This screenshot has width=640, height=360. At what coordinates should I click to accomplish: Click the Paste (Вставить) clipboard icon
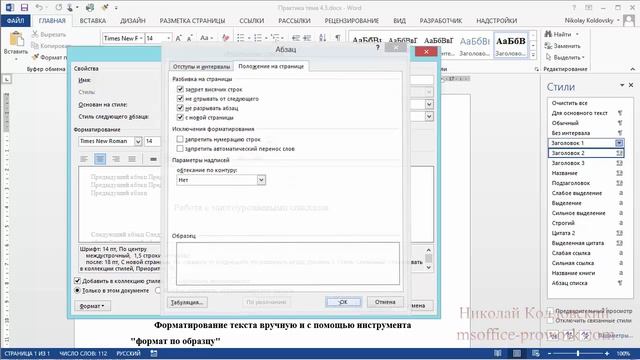click(16, 39)
